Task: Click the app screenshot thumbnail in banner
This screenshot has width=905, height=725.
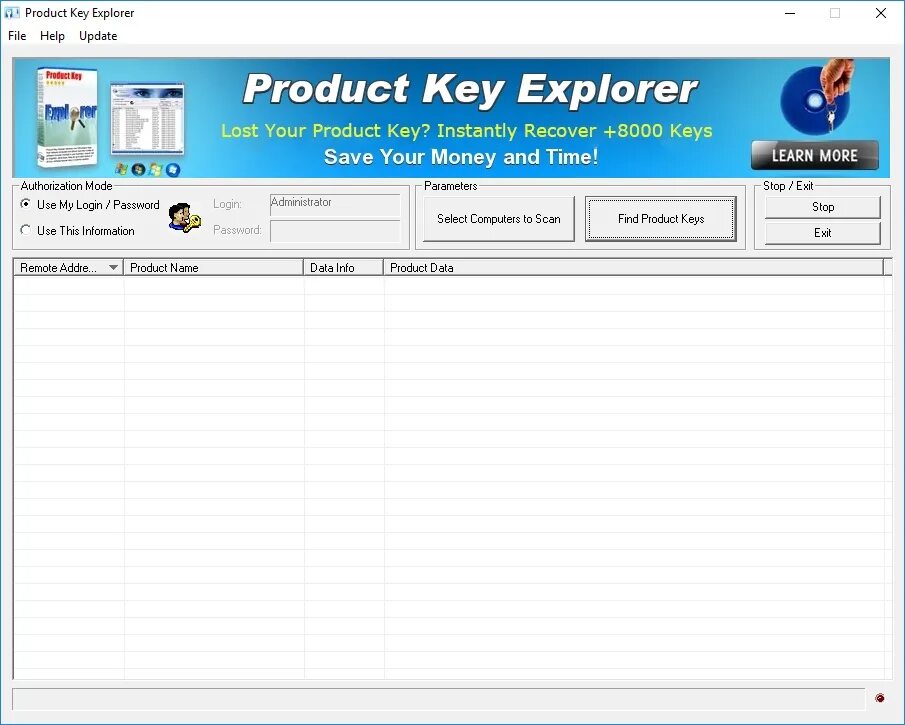Action: coord(148,119)
